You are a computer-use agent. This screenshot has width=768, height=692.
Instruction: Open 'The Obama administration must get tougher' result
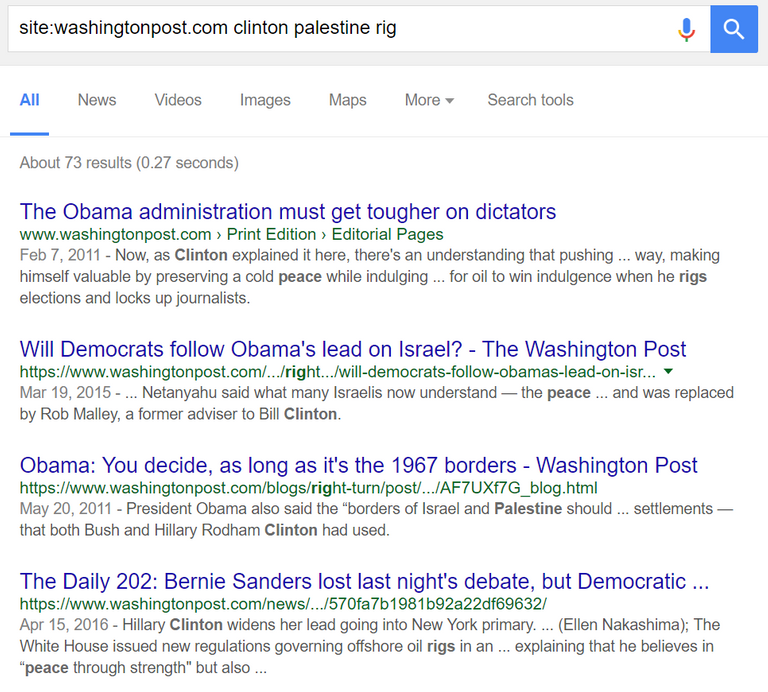coord(288,212)
